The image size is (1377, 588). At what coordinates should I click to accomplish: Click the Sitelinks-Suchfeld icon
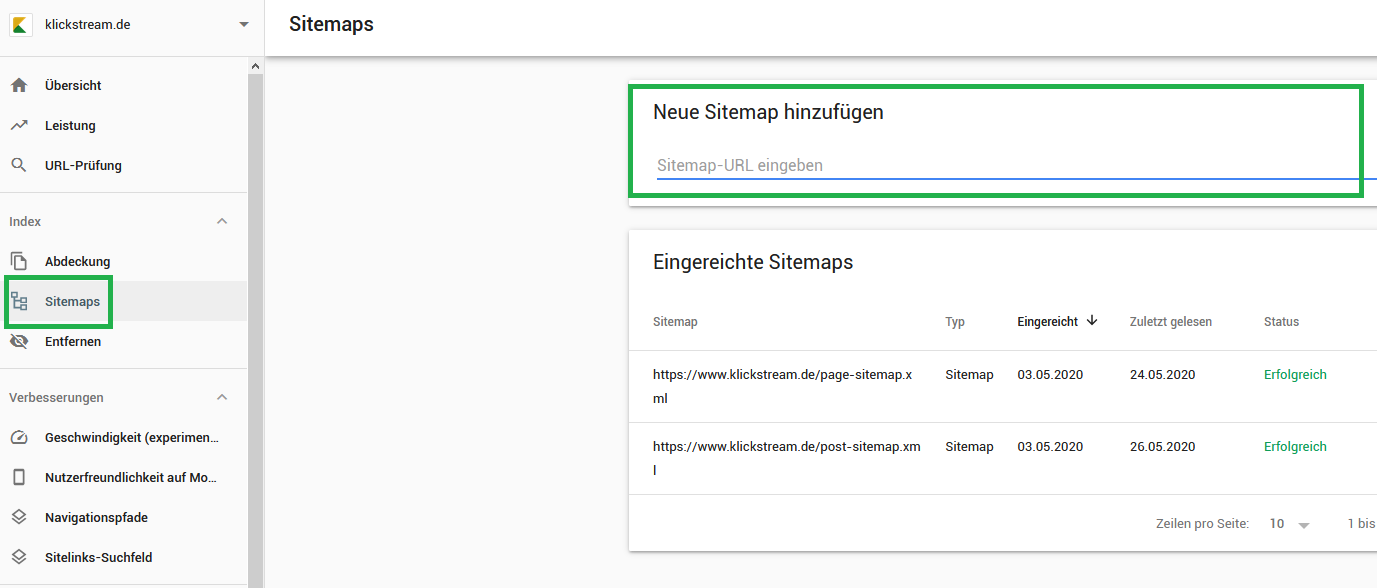pyautogui.click(x=20, y=557)
